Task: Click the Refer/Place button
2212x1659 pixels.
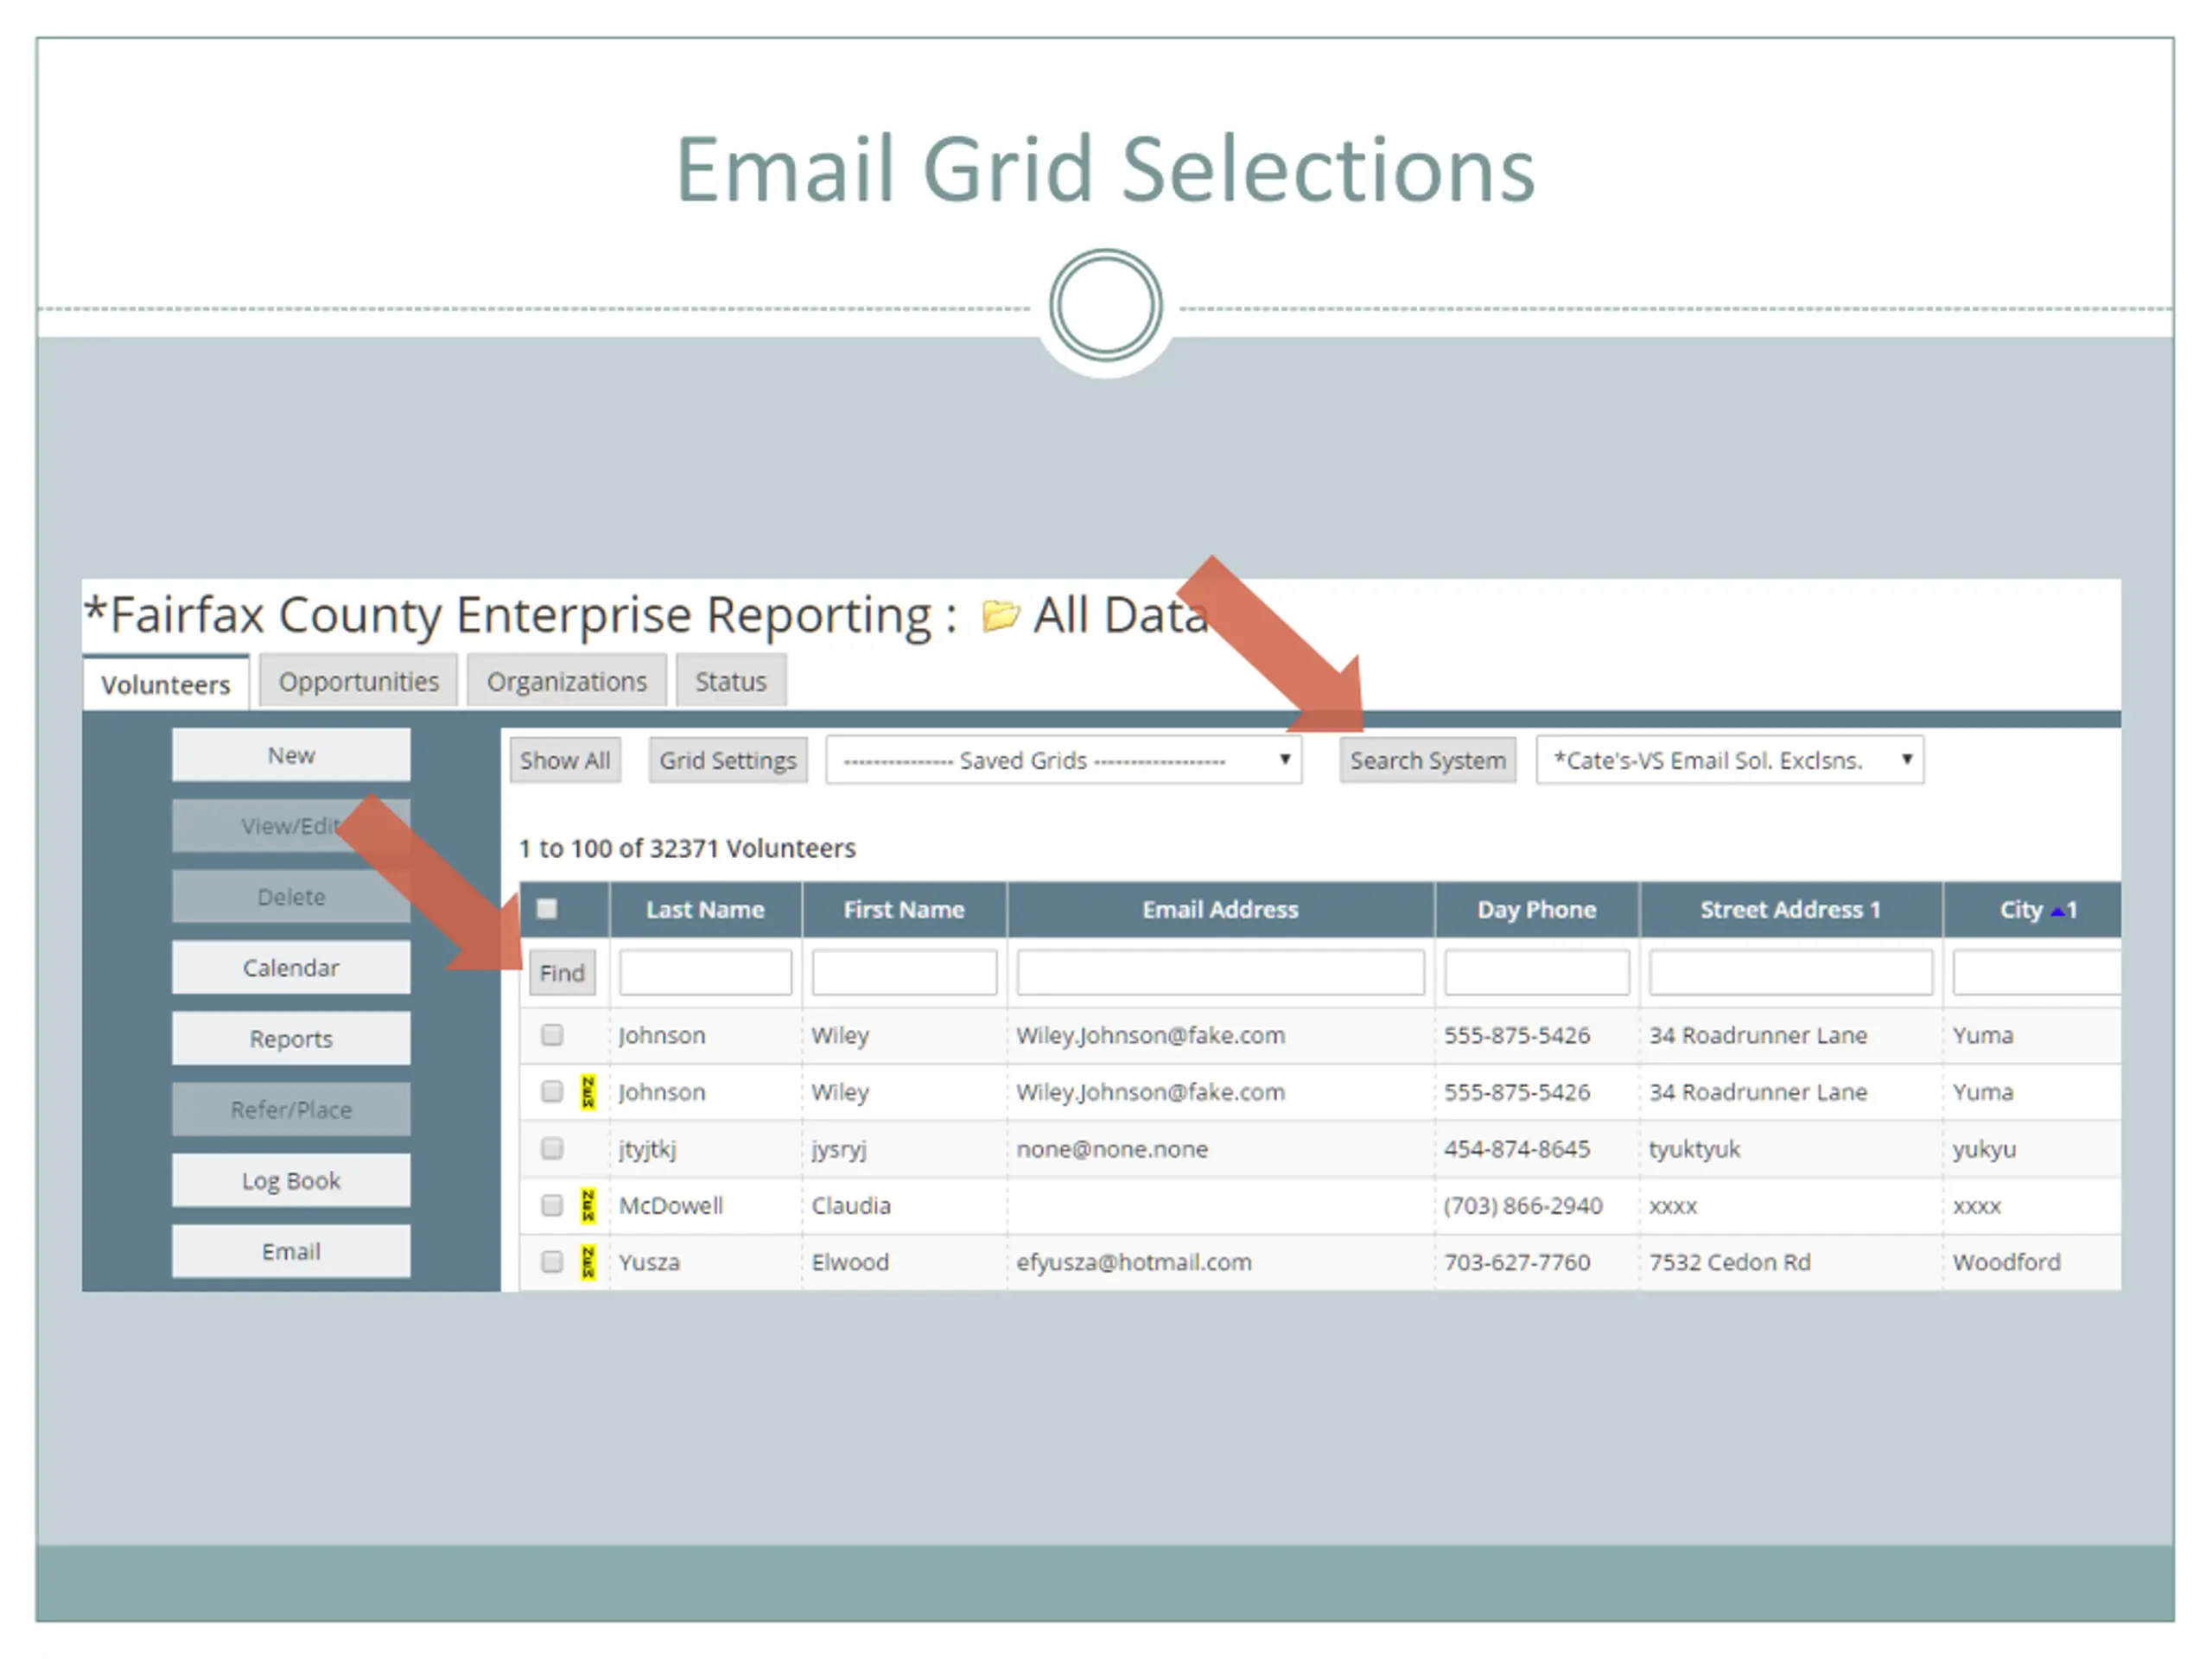Action: [x=291, y=1110]
